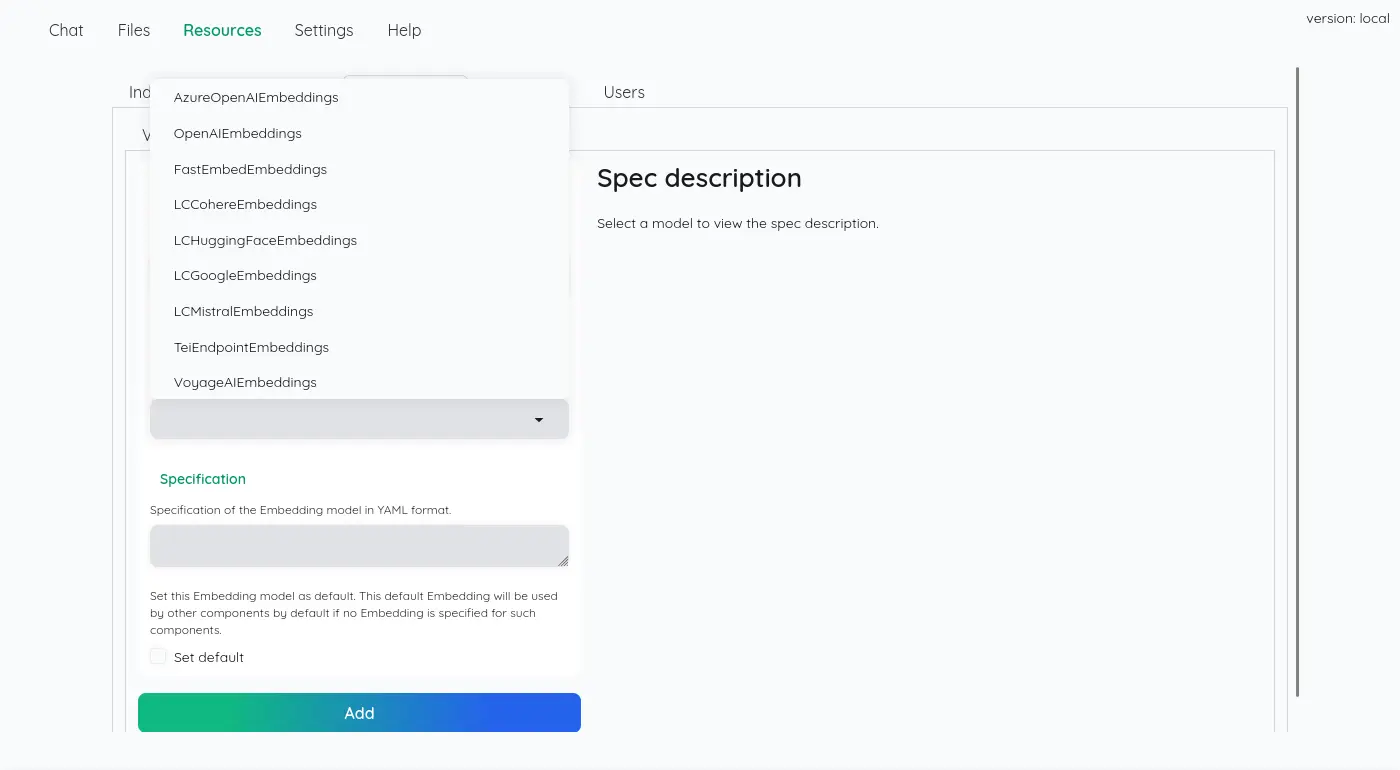
Task: Go to the Settings tab
Action: coord(324,30)
